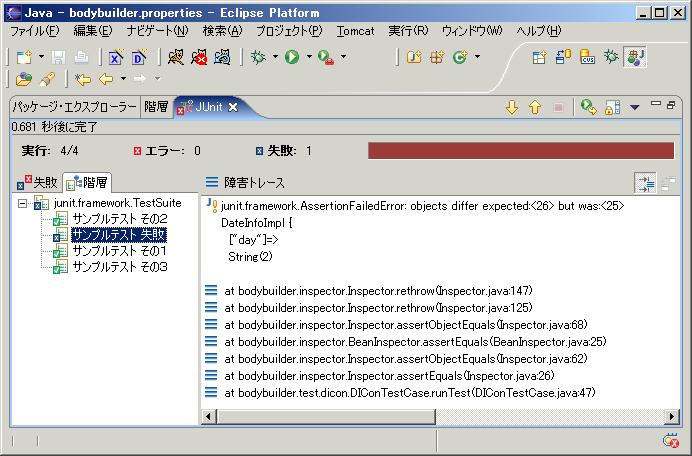Switch to the Team Synchronizing perspective icon
Viewport: 692px width, 456px height.
tap(563, 57)
